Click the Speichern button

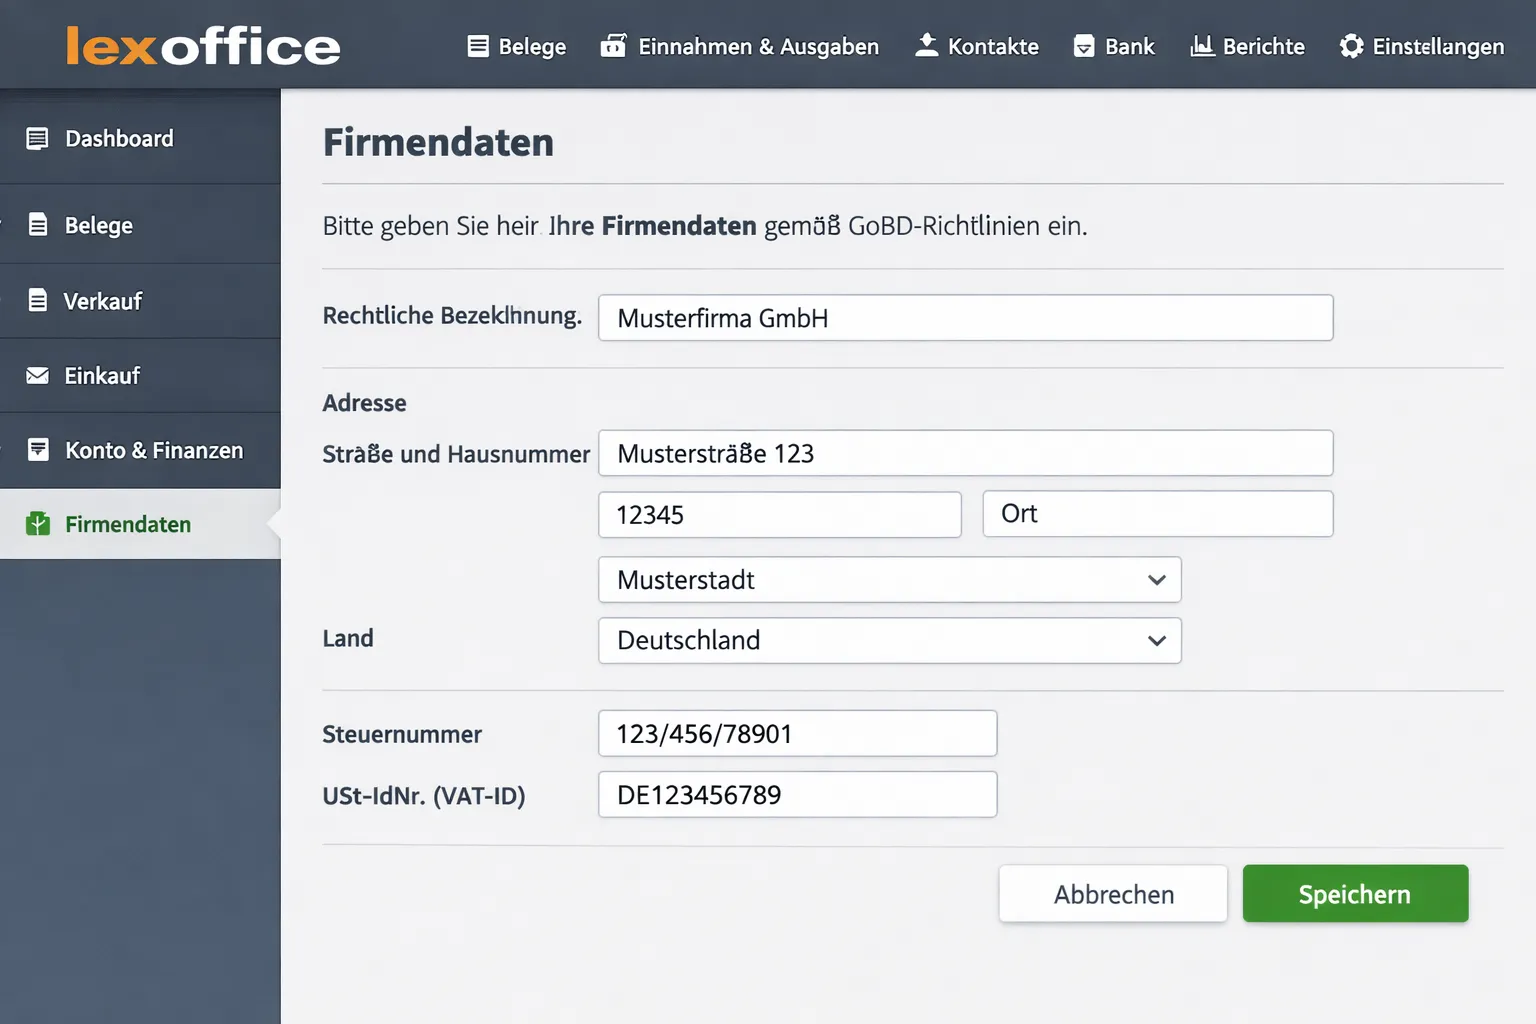1355,893
